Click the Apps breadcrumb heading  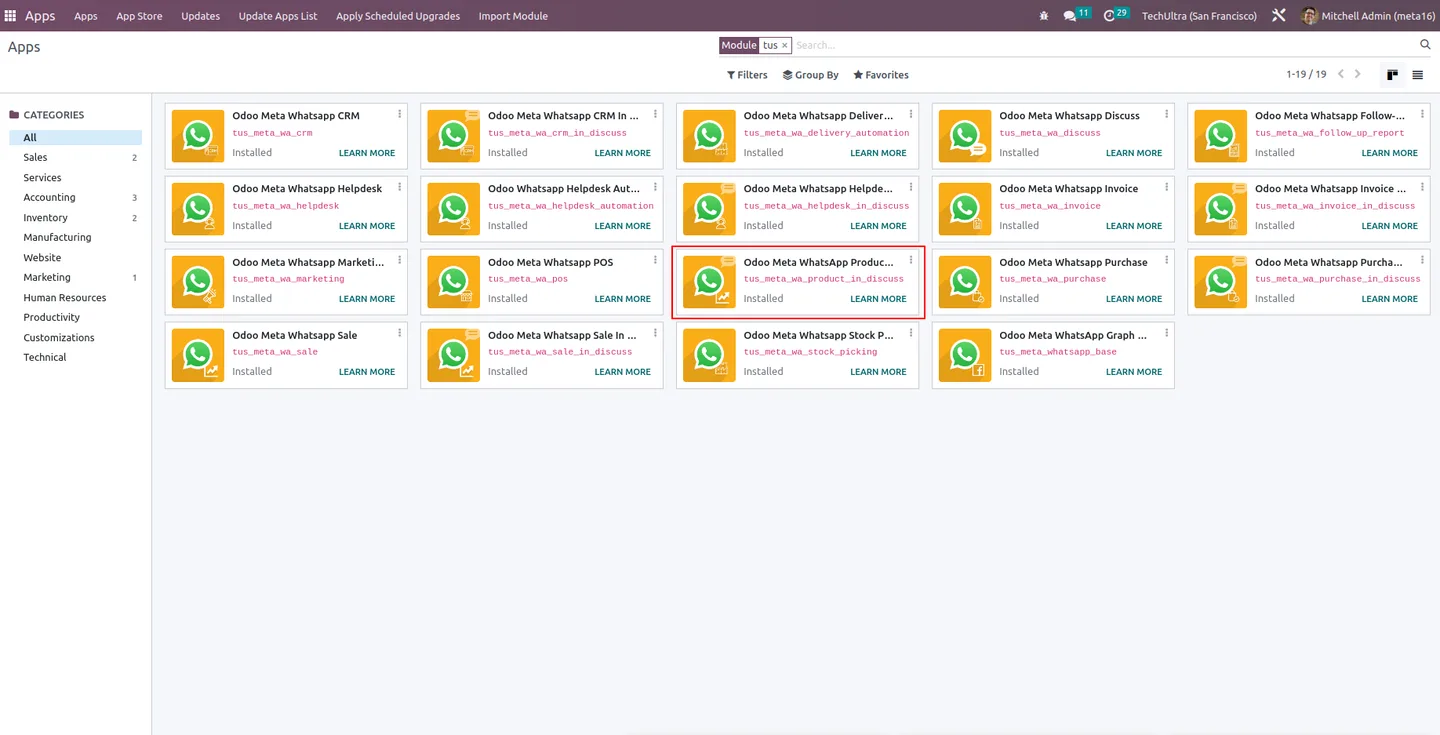coord(24,47)
